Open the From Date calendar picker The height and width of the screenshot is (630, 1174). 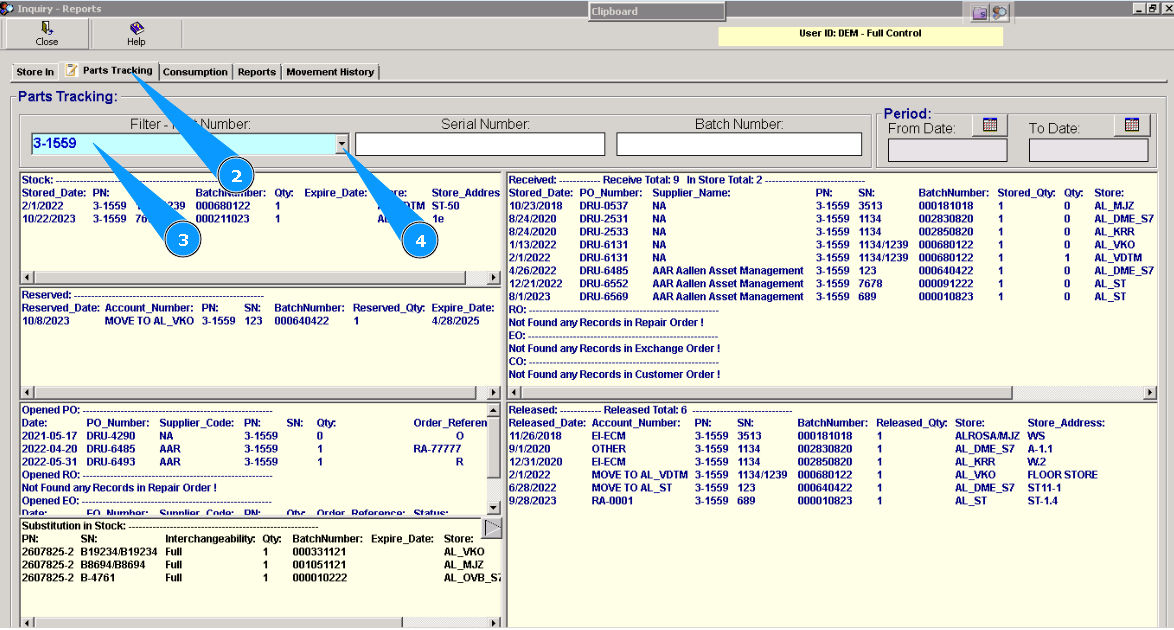point(990,125)
